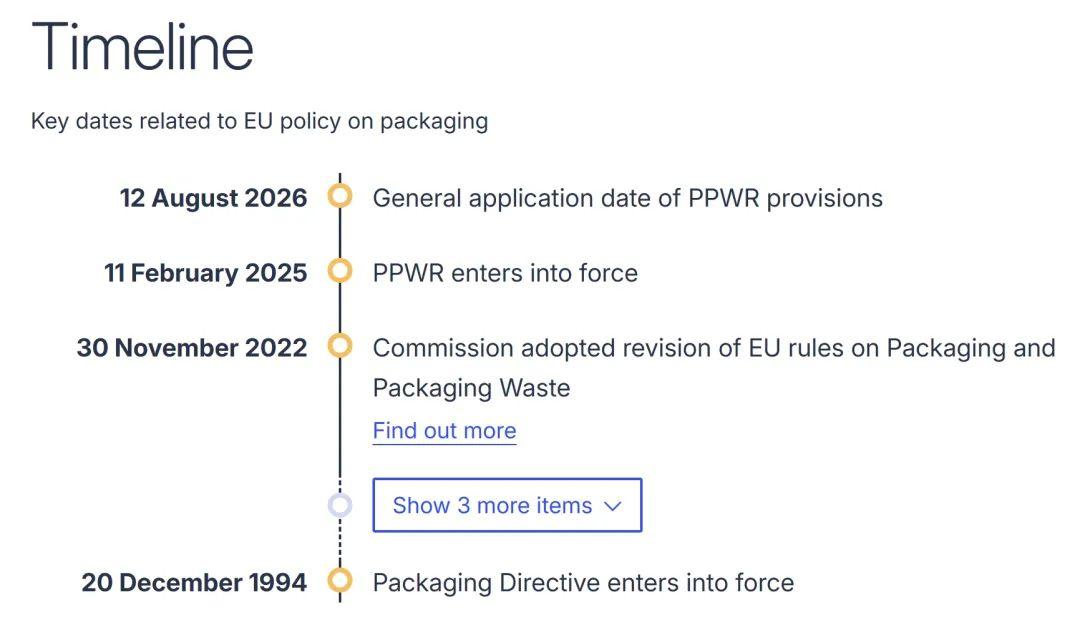Screen dimensions: 1080x620
Task: Click Commission adopted revision of EU rules text
Action: pos(713,348)
